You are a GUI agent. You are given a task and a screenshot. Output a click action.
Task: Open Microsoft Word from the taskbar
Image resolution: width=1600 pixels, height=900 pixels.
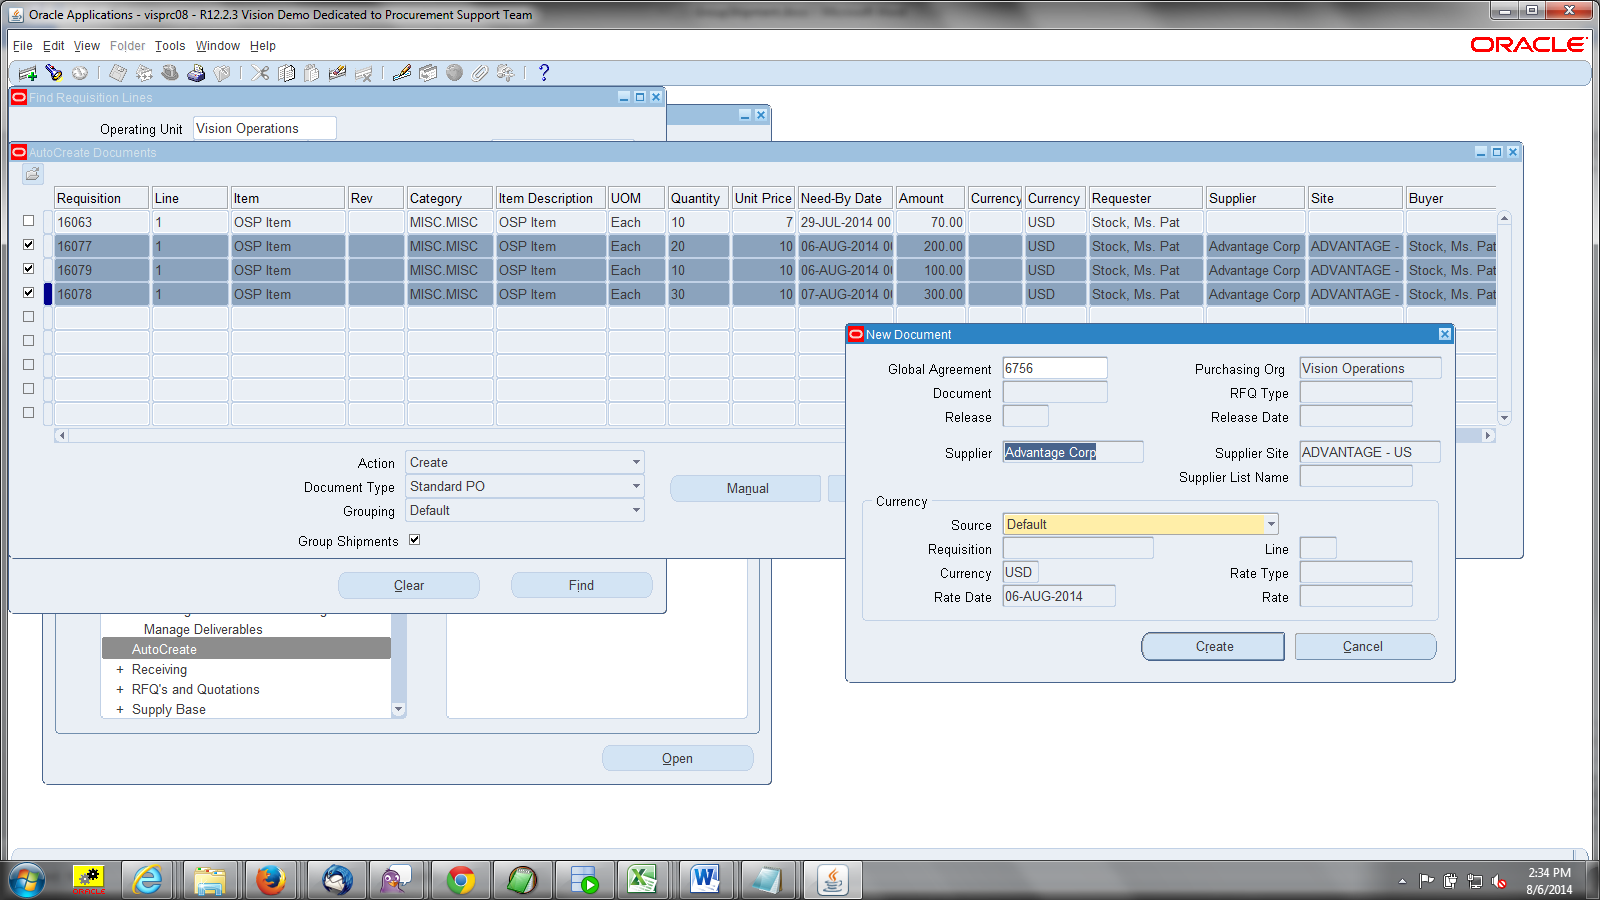[x=705, y=880]
